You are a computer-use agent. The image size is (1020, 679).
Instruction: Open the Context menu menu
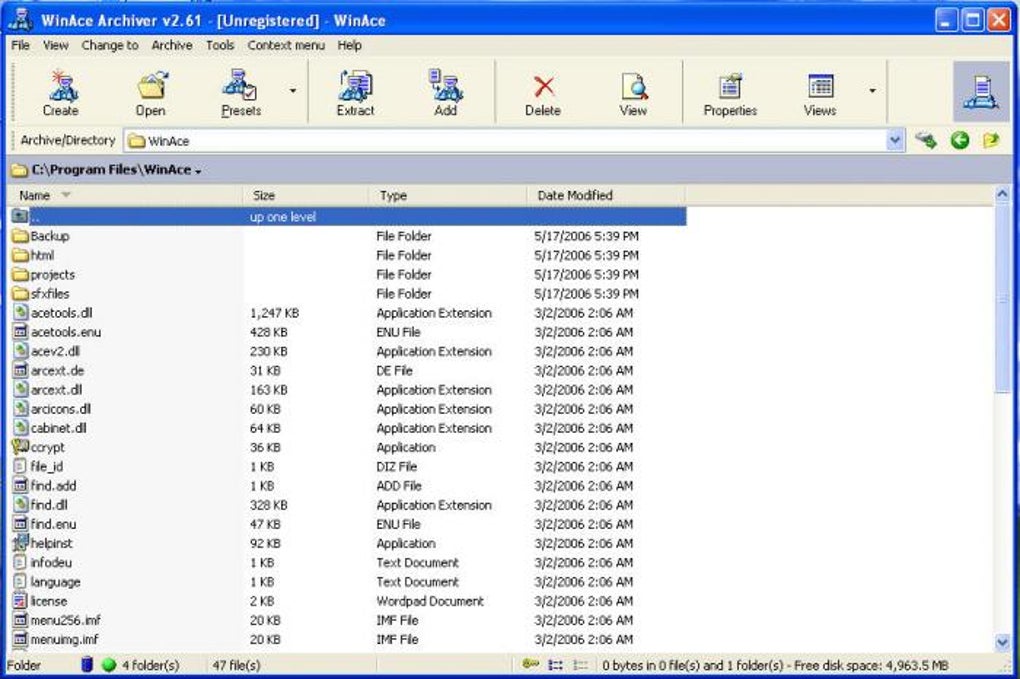click(x=286, y=45)
